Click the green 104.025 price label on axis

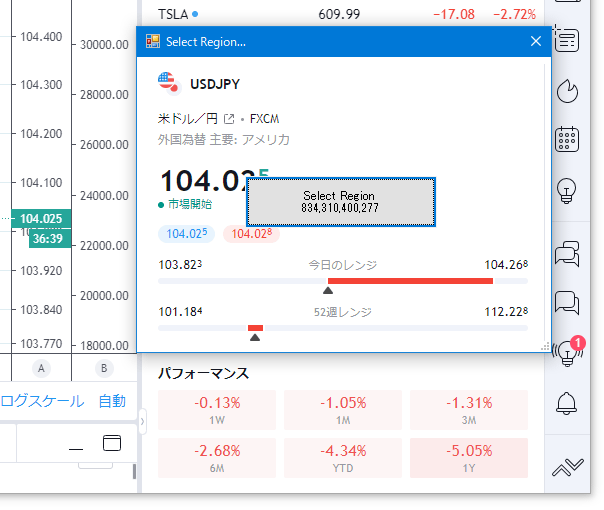coord(41,218)
